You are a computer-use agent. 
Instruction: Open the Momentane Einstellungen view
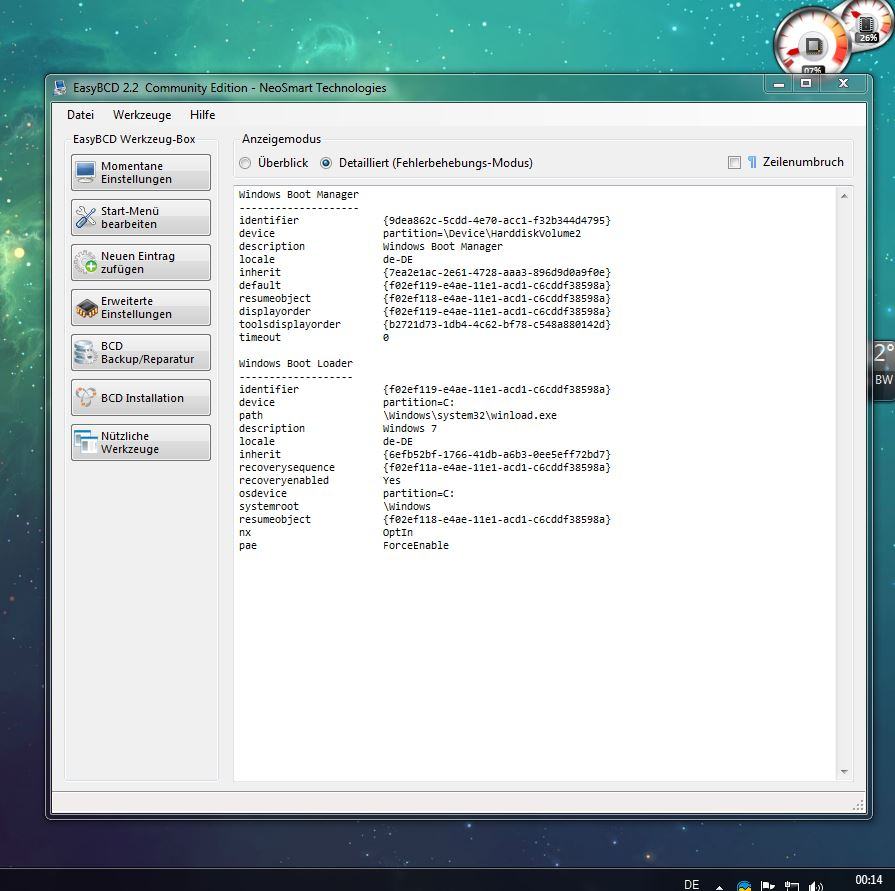coord(141,172)
